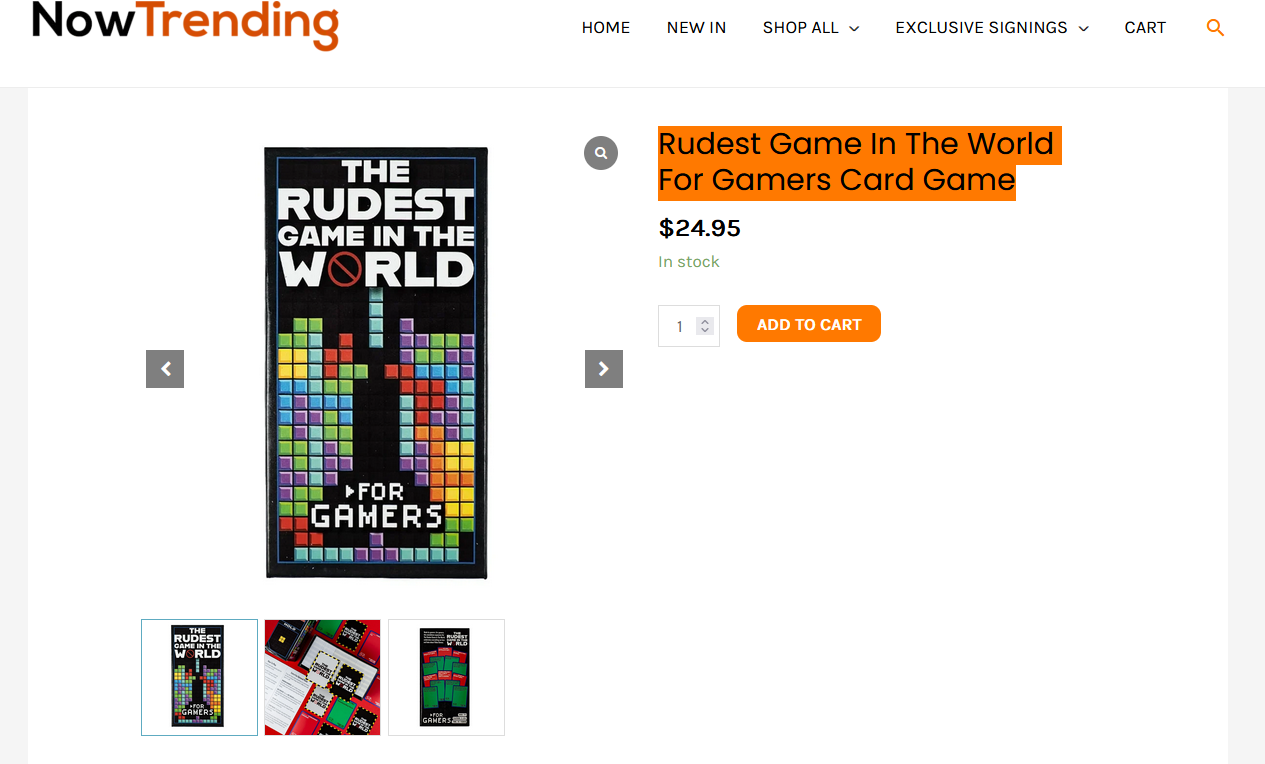Click the orange search magnifier icon

[x=1215, y=28]
